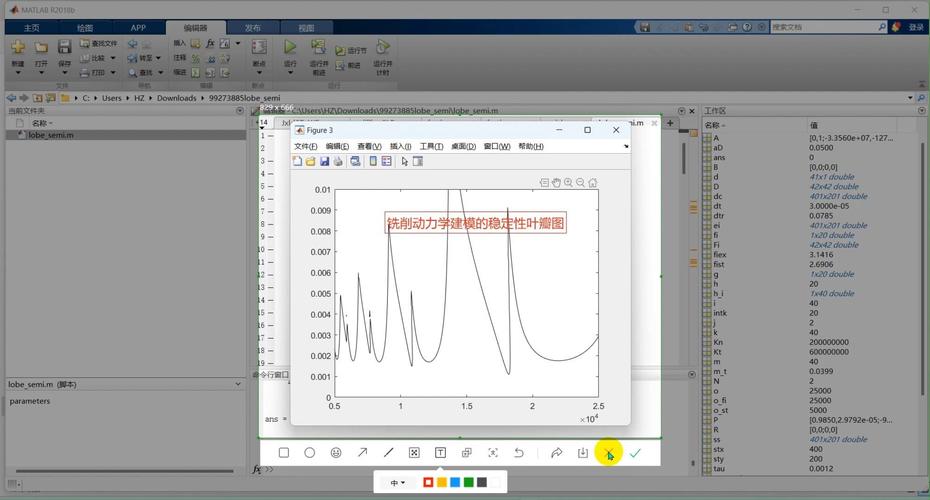Select the straight line drawing tool
This screenshot has width=930, height=500.
(388, 453)
